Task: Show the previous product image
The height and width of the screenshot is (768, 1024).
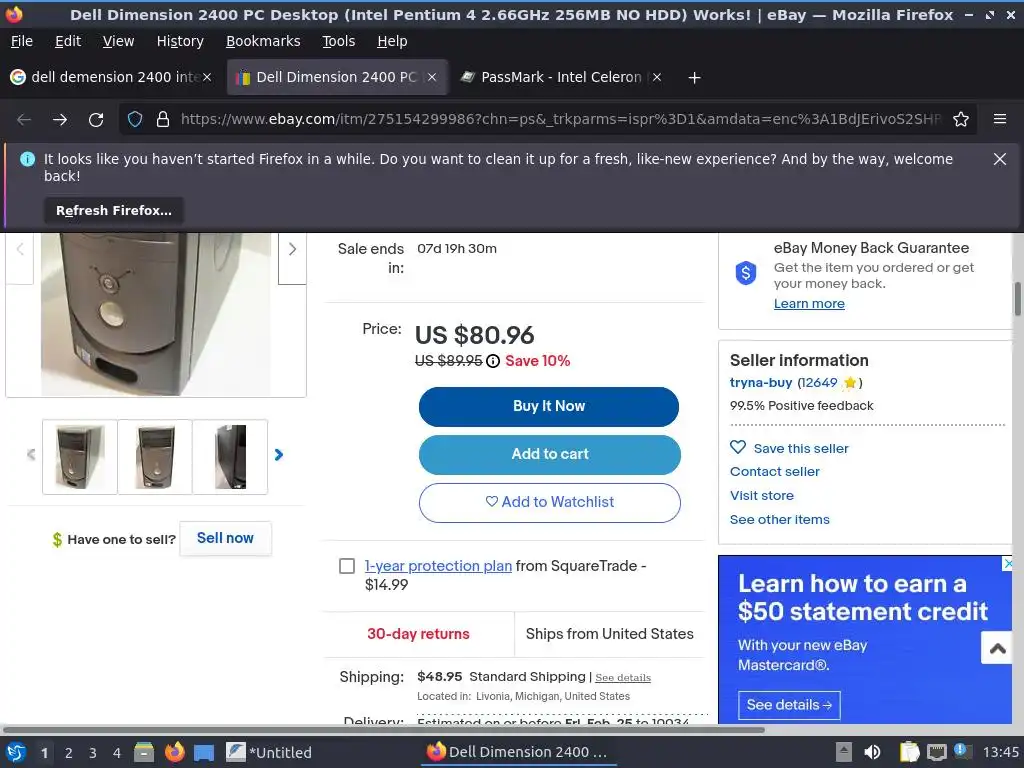Action: pyautogui.click(x=20, y=249)
